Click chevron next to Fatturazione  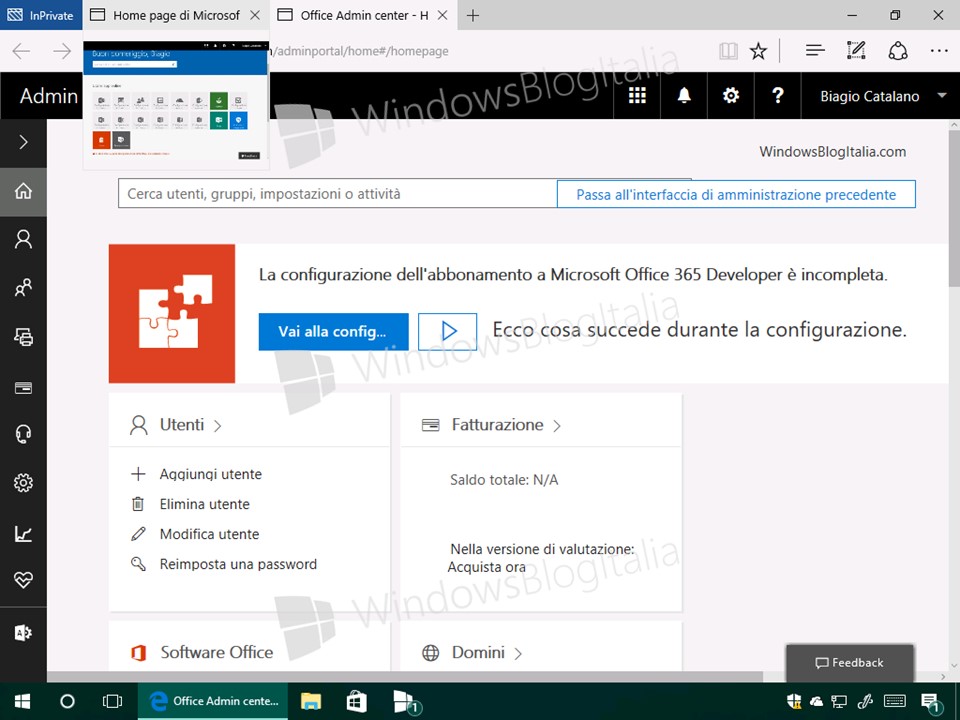pyautogui.click(x=557, y=426)
